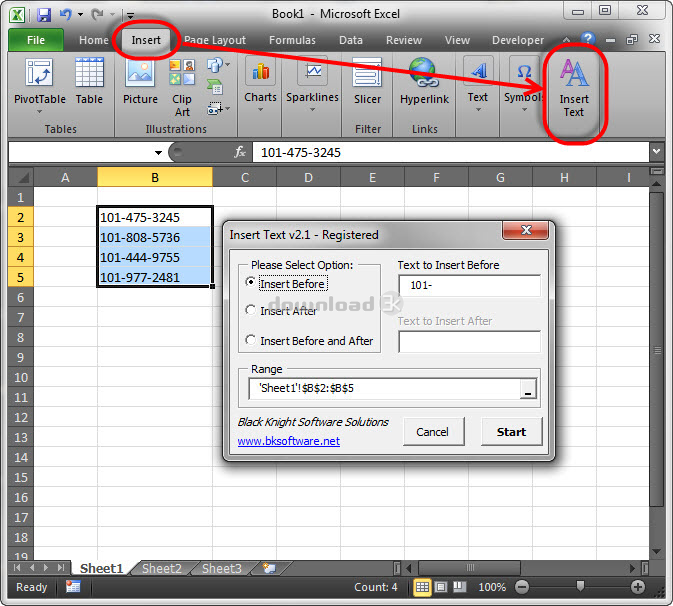Click the Range reference input field

(x=384, y=389)
